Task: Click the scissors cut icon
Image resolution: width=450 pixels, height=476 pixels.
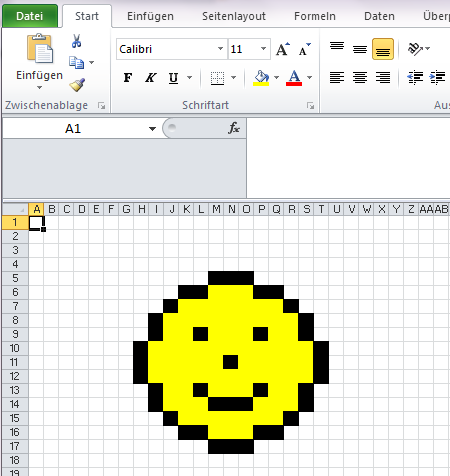Action: [76, 41]
